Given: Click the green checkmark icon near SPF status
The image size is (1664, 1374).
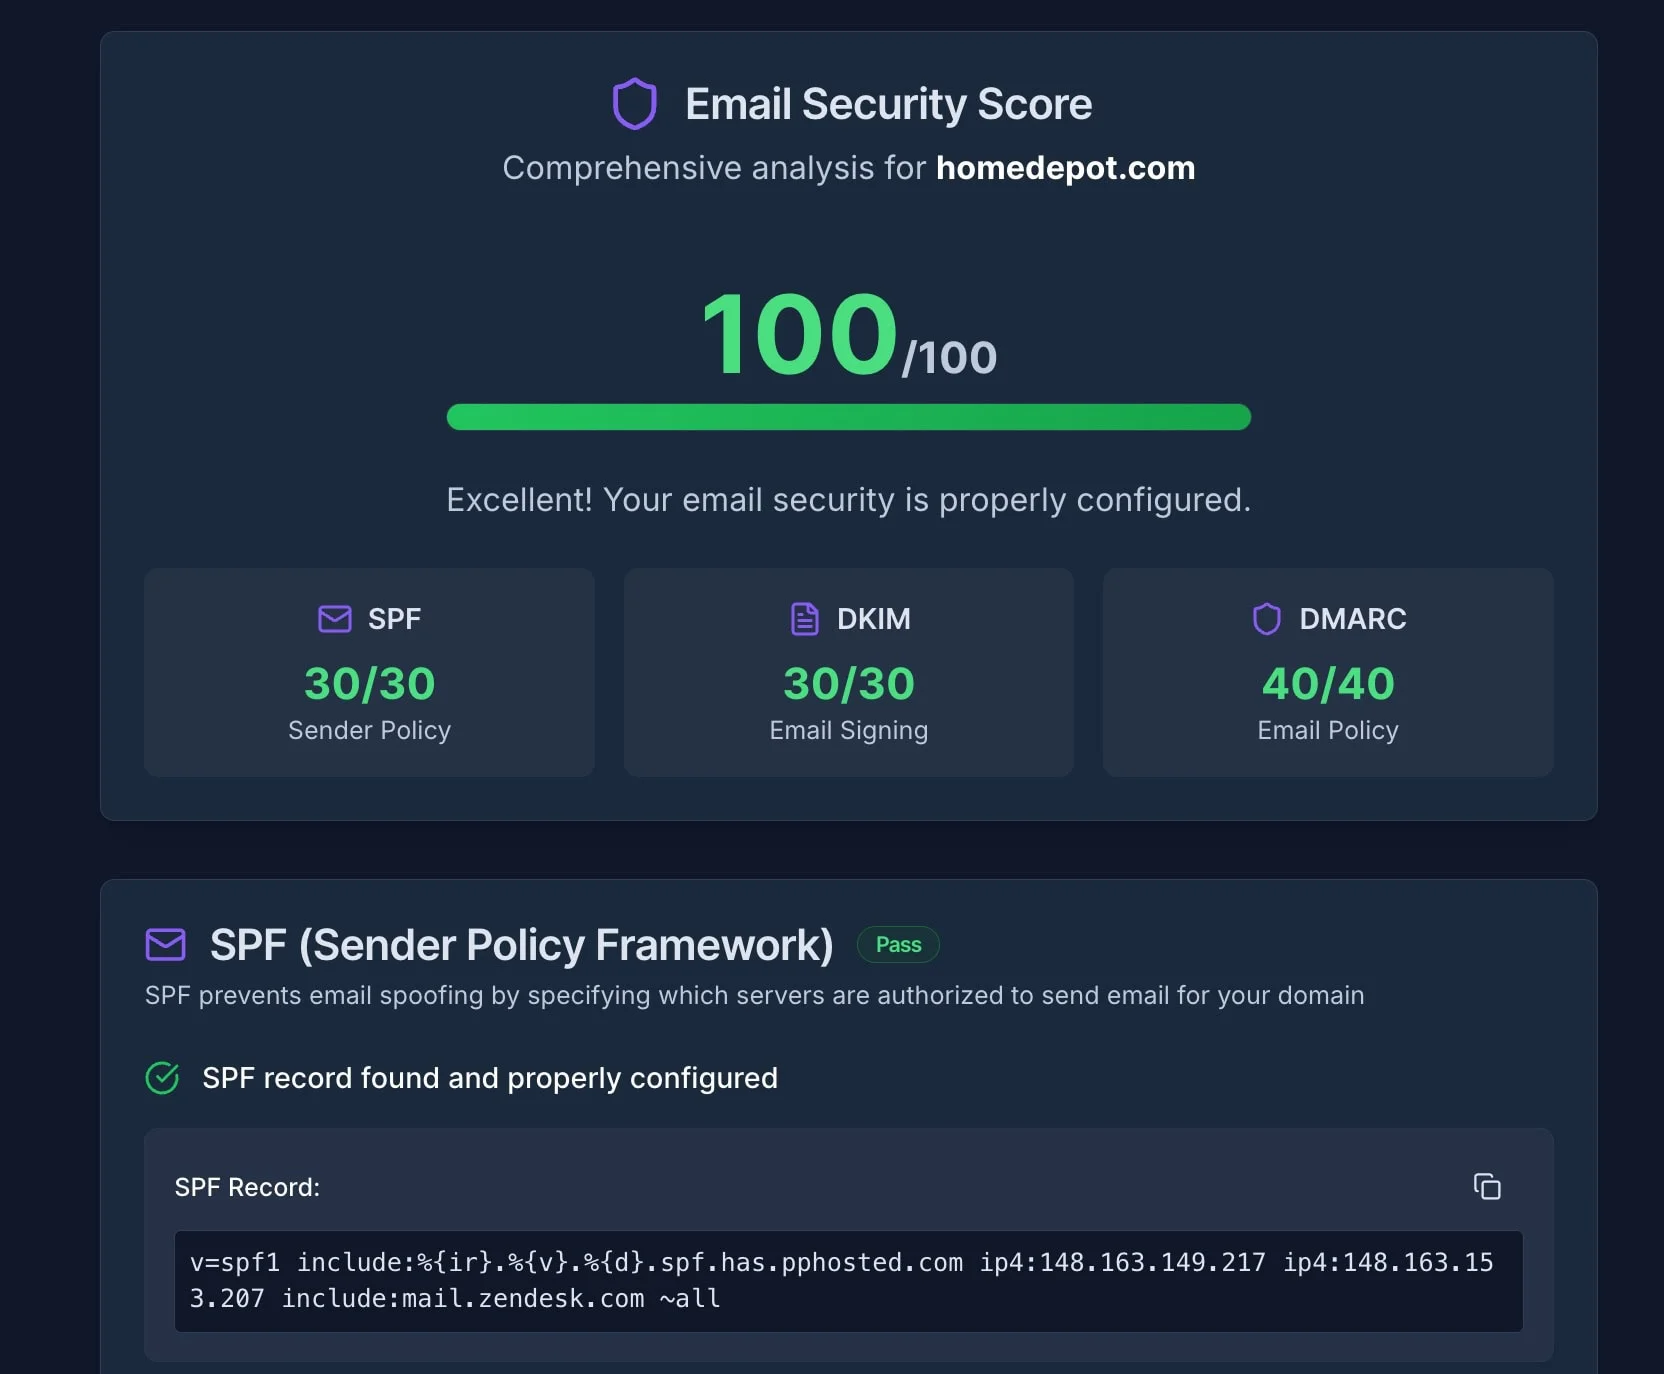Looking at the screenshot, I should (162, 1078).
